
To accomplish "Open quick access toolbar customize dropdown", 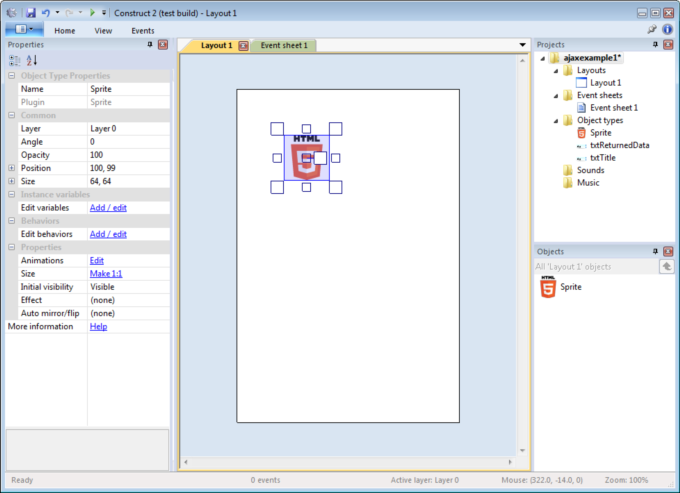I will [x=104, y=13].
